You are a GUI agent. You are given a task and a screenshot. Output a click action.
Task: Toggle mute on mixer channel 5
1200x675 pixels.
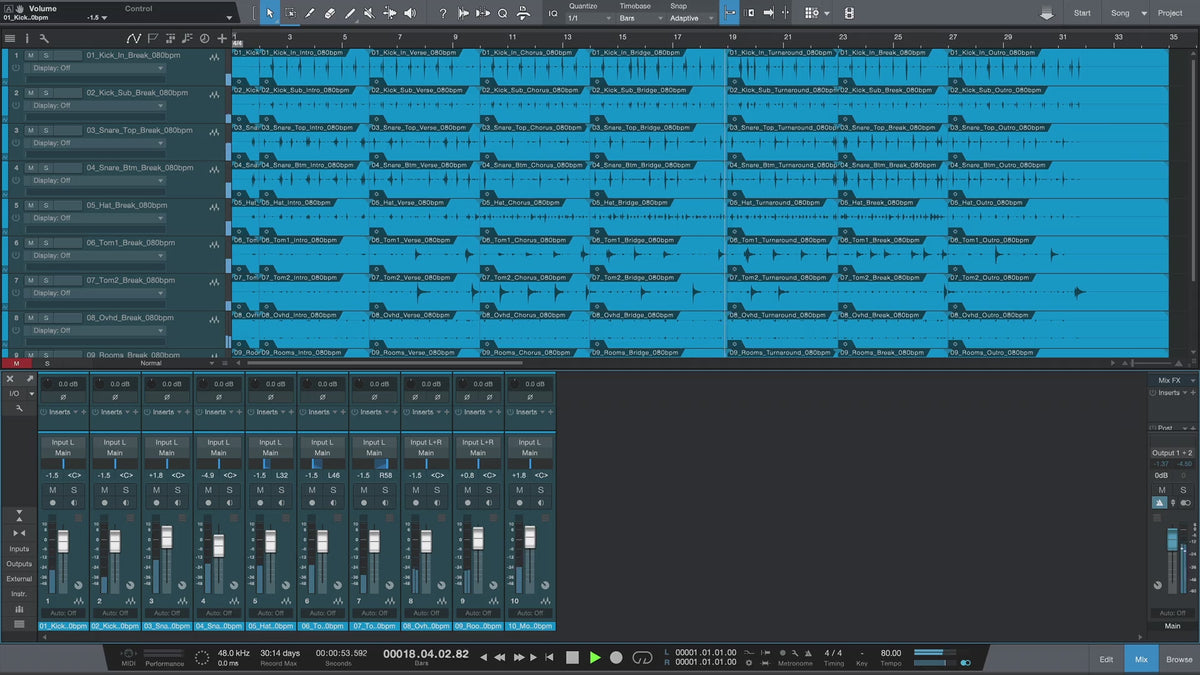click(x=260, y=490)
